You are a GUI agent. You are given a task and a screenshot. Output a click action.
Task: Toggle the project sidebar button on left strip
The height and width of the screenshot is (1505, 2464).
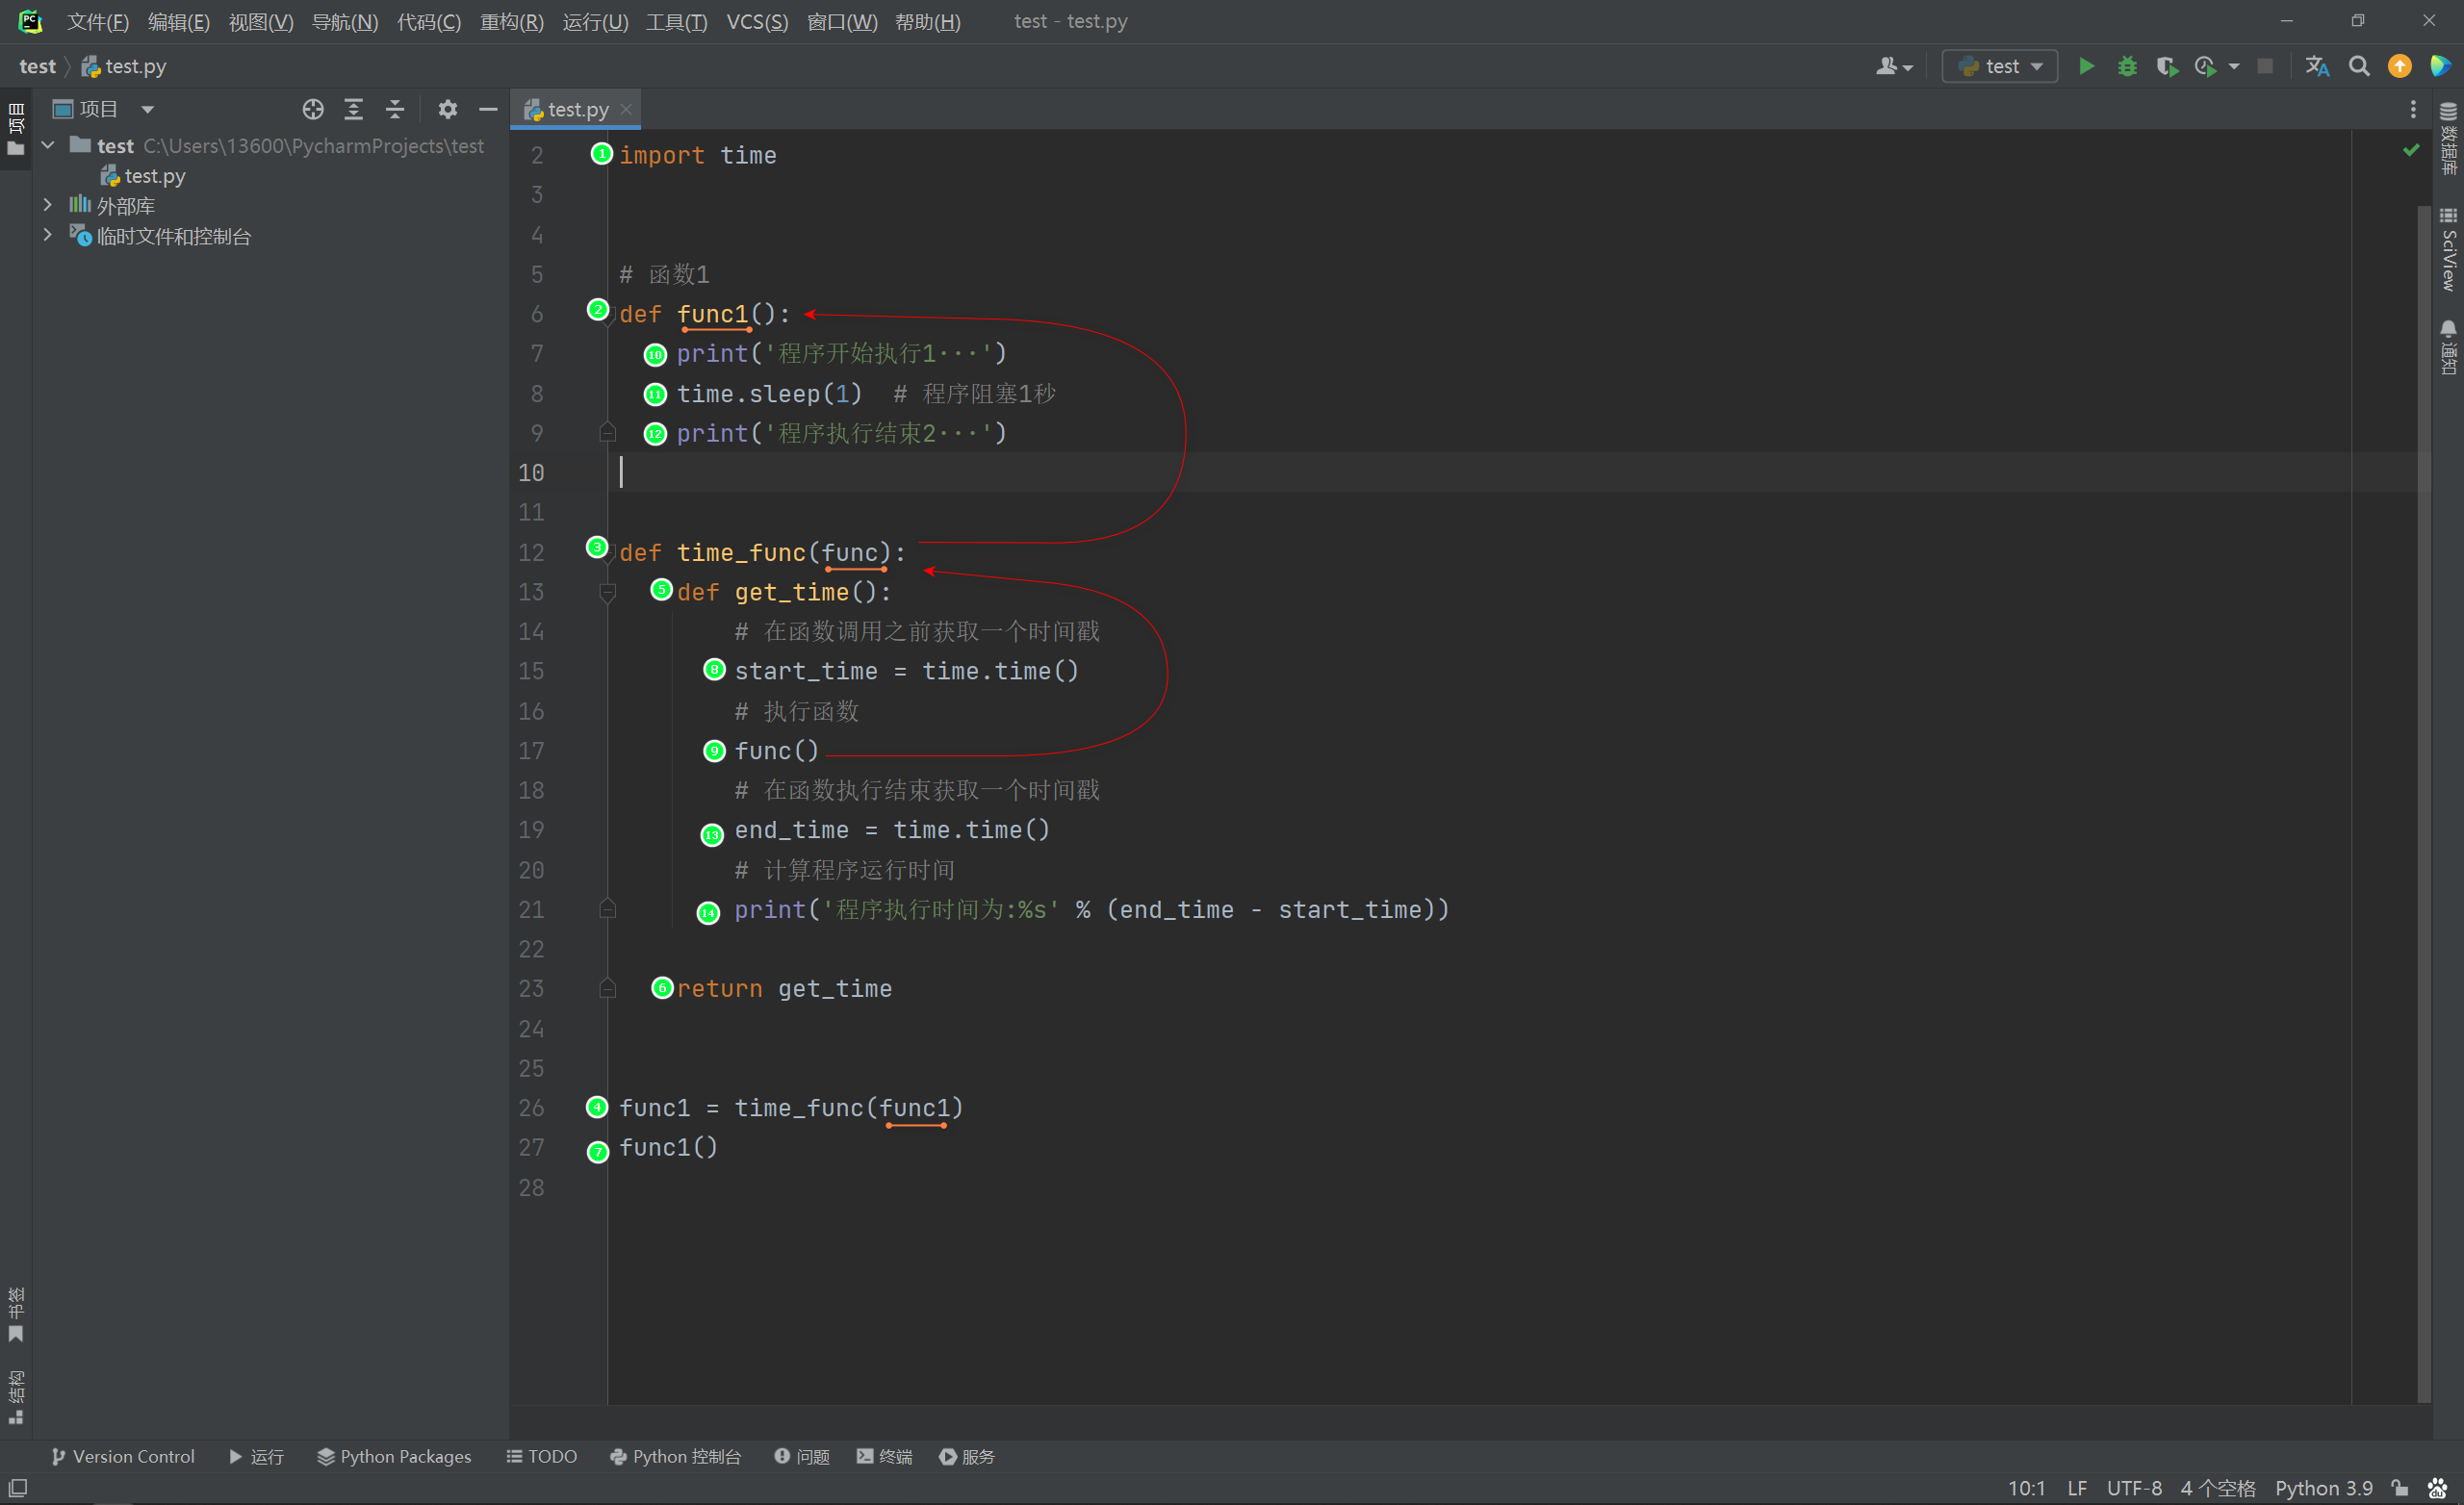pyautogui.click(x=16, y=129)
